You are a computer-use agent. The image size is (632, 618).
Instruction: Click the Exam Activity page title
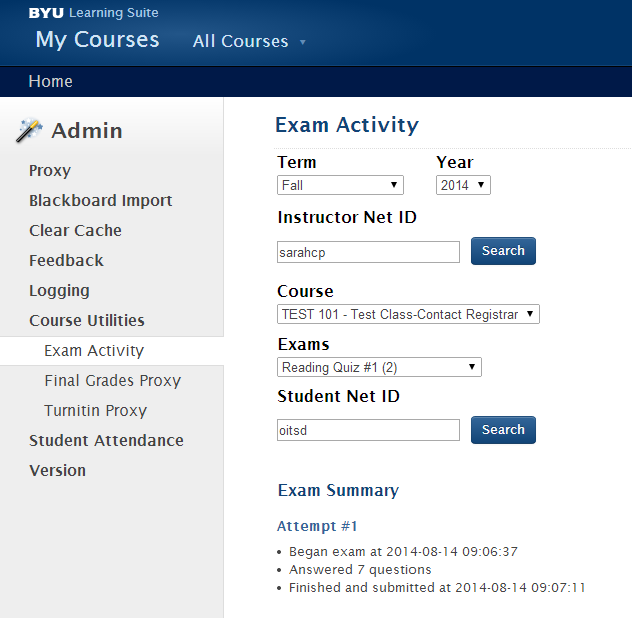tap(347, 125)
